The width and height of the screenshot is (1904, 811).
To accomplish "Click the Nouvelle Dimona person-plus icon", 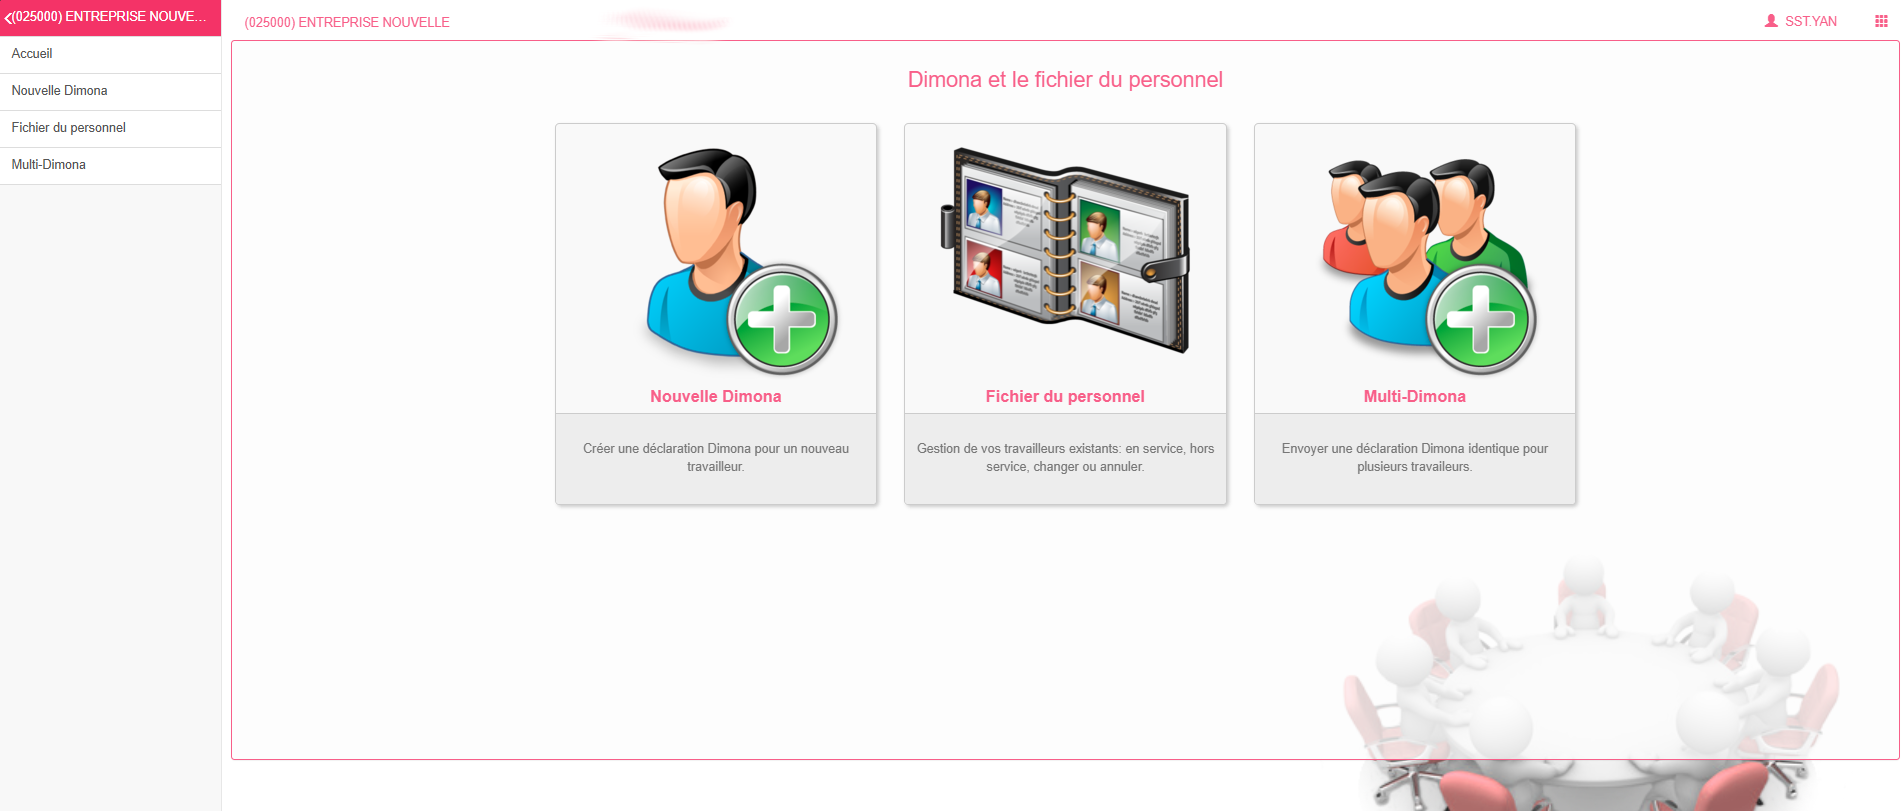I will click(740, 261).
